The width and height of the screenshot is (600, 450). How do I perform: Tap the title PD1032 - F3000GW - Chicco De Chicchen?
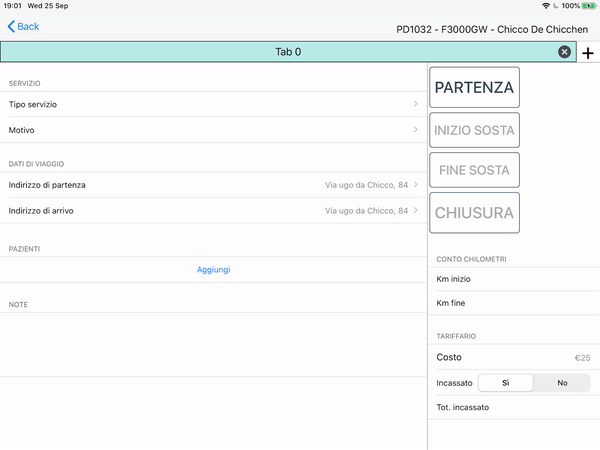[x=492, y=29]
